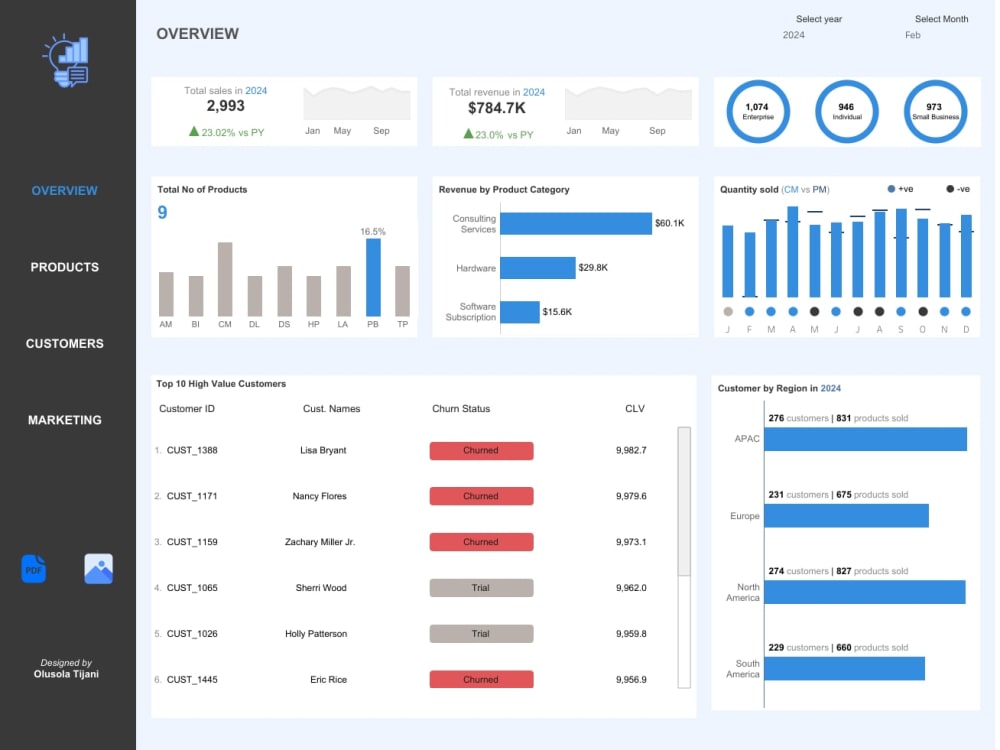Image resolution: width=1000 pixels, height=750 pixels.
Task: Click CLV value 9,982.7
Action: (x=631, y=450)
